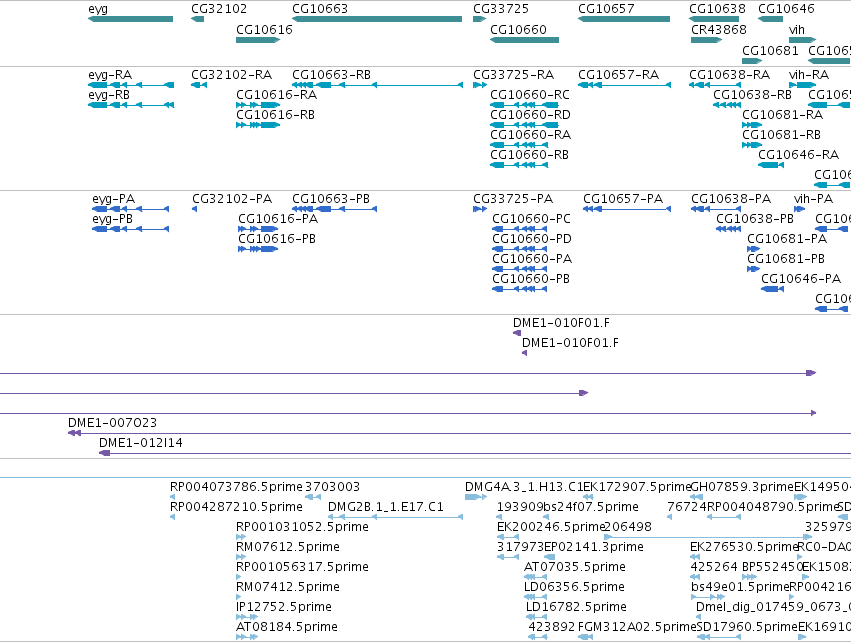Select transcript CG10660-RB

519,166
